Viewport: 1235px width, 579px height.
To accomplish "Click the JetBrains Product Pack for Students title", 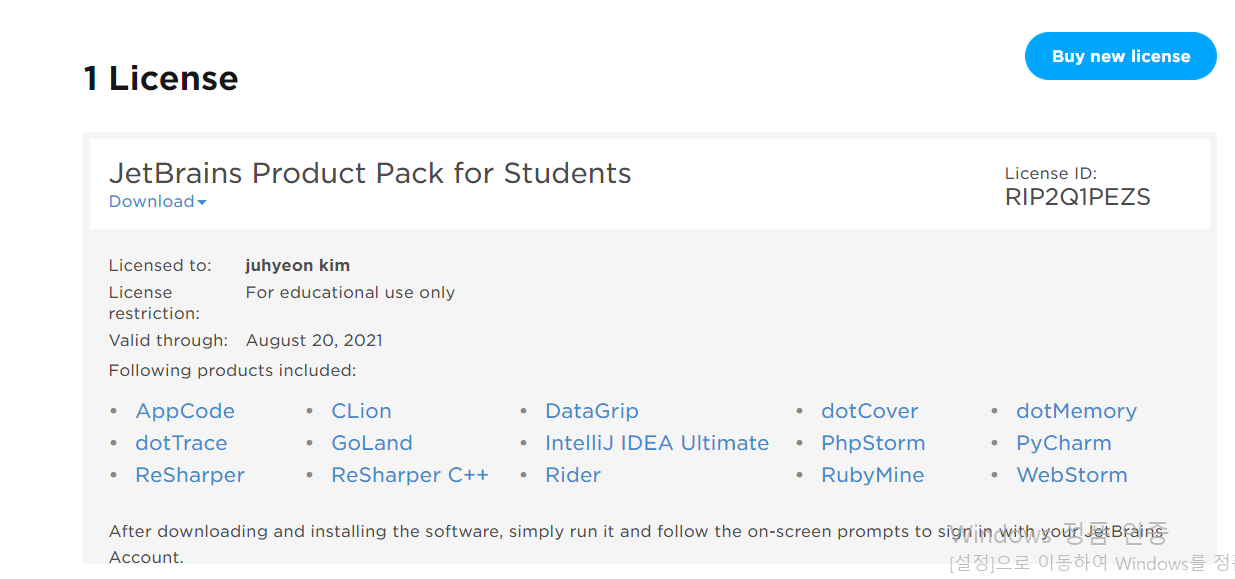I will (370, 173).
